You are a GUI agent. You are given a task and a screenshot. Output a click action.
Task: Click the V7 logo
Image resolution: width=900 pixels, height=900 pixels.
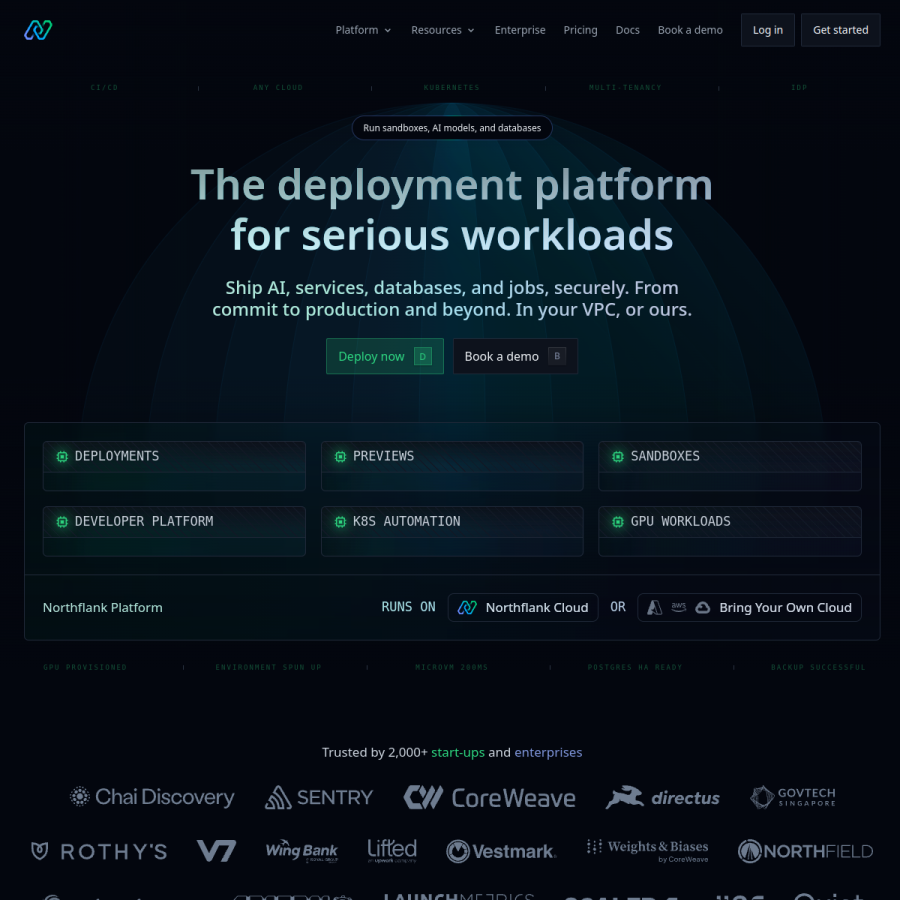coord(216,851)
